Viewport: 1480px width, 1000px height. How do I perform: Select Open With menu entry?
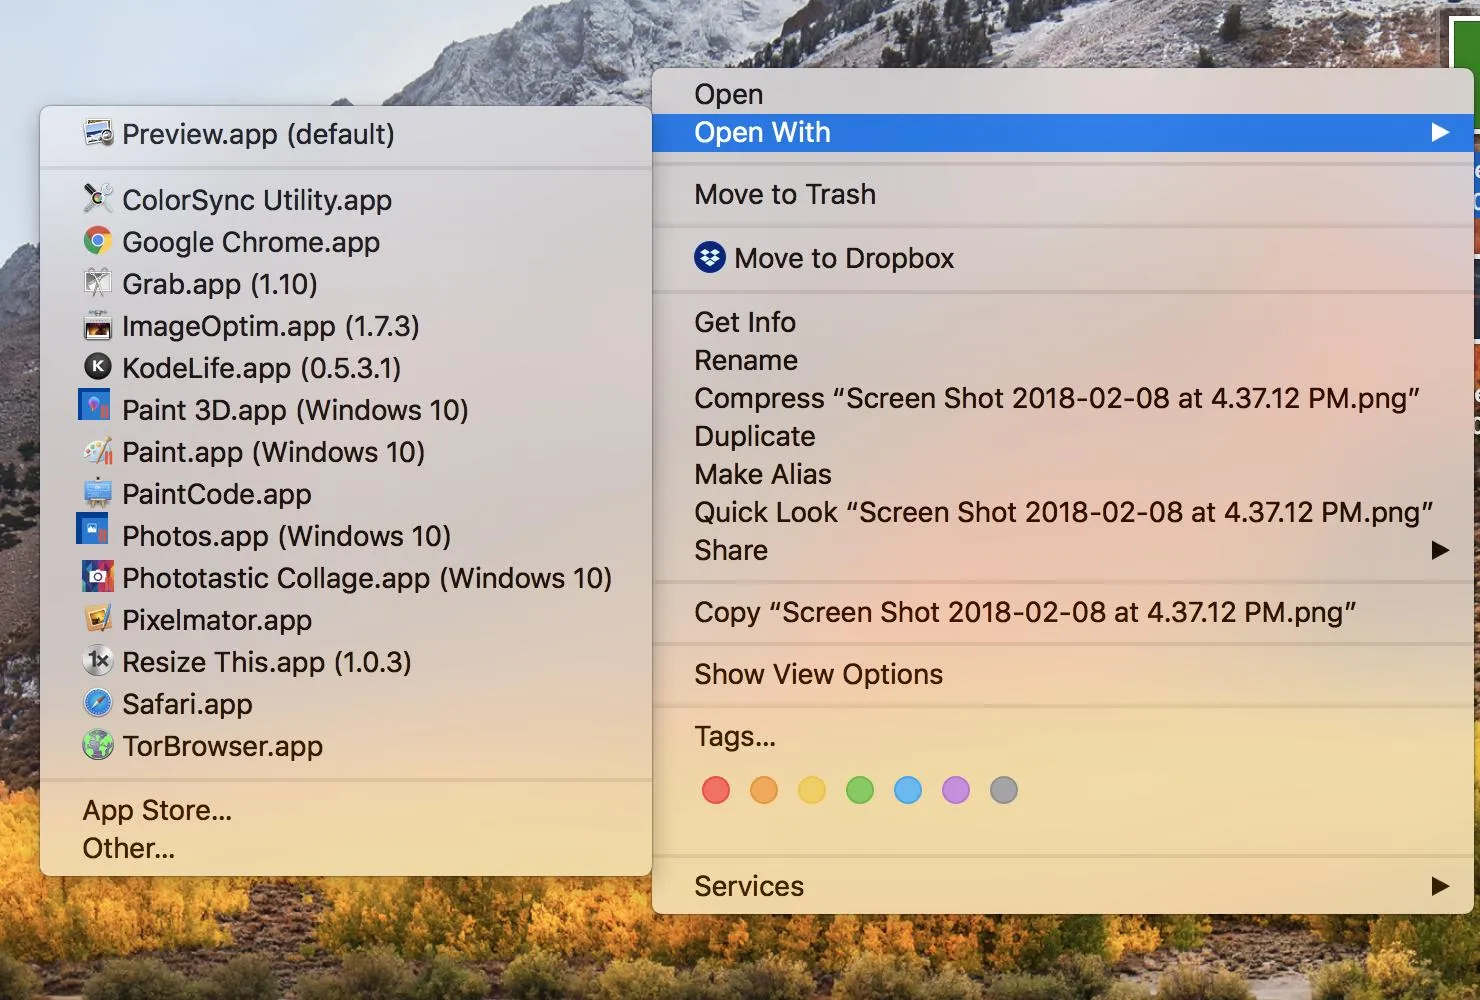pos(1063,132)
